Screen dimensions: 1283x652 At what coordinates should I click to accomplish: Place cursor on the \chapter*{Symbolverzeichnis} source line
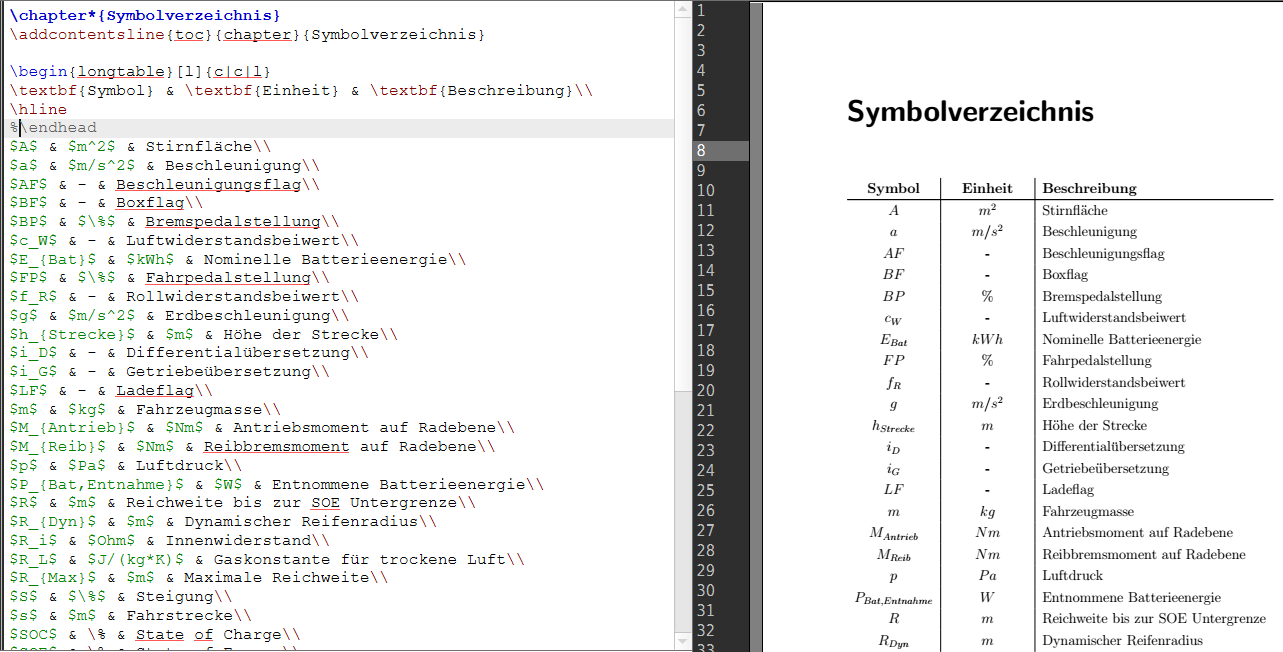pyautogui.click(x=145, y=16)
